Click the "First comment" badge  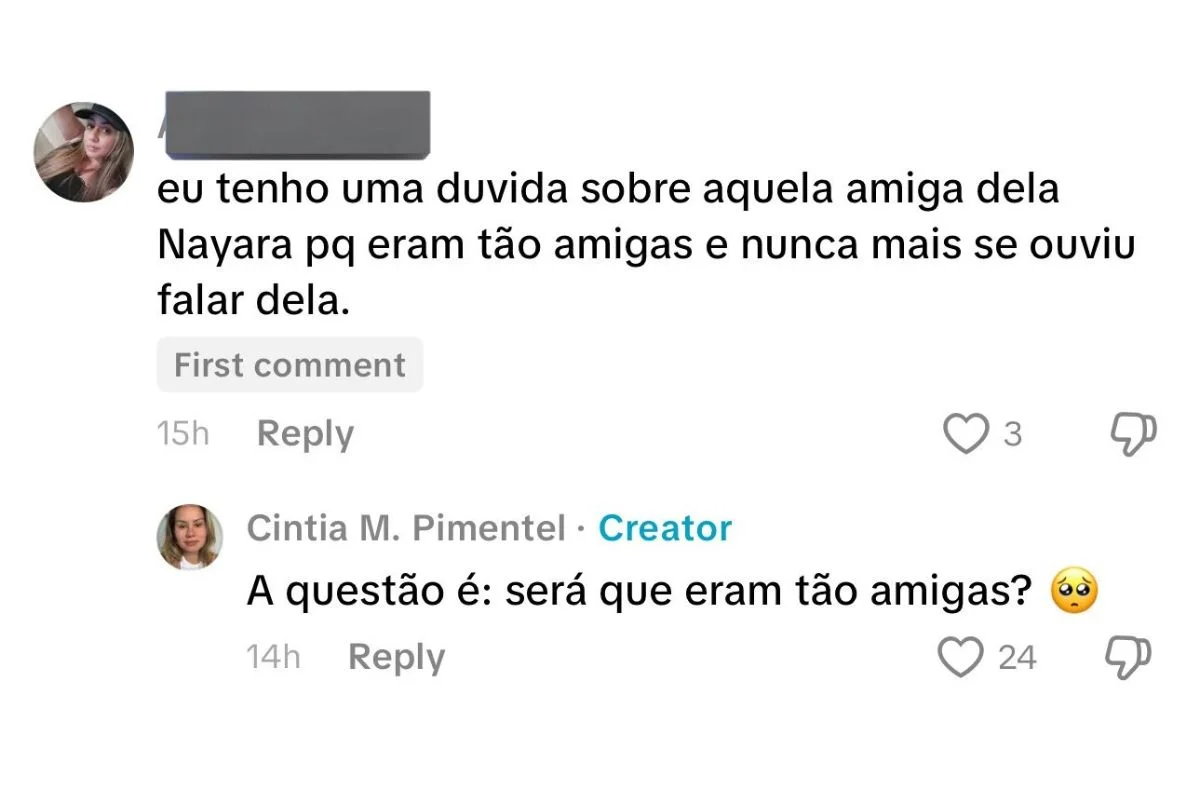click(x=290, y=365)
